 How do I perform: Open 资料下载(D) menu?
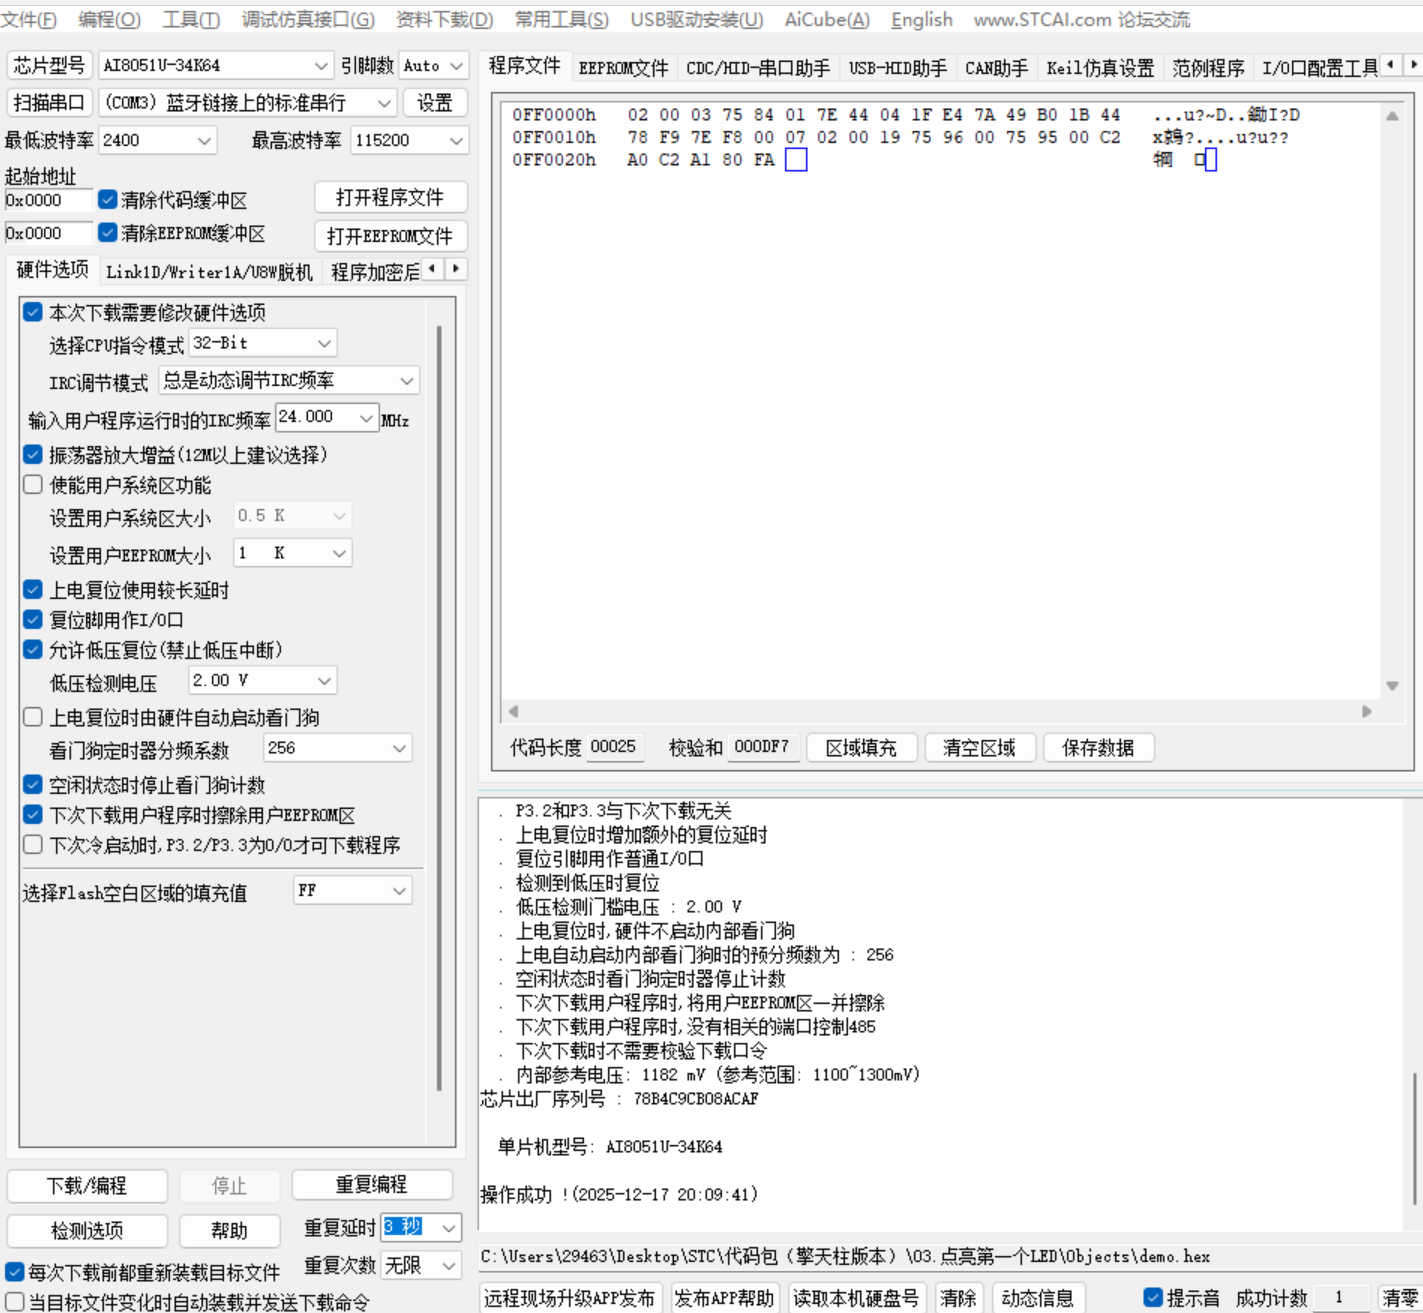pyautogui.click(x=445, y=19)
